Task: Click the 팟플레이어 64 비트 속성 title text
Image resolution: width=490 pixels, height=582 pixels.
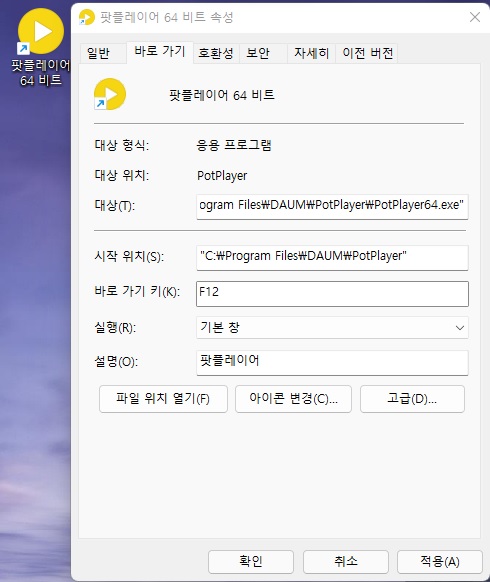Action: (x=167, y=17)
